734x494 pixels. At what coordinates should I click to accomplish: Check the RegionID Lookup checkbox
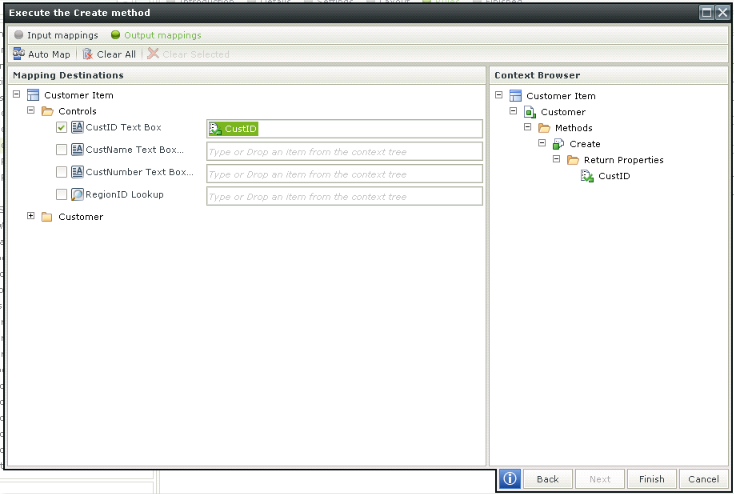coord(61,194)
